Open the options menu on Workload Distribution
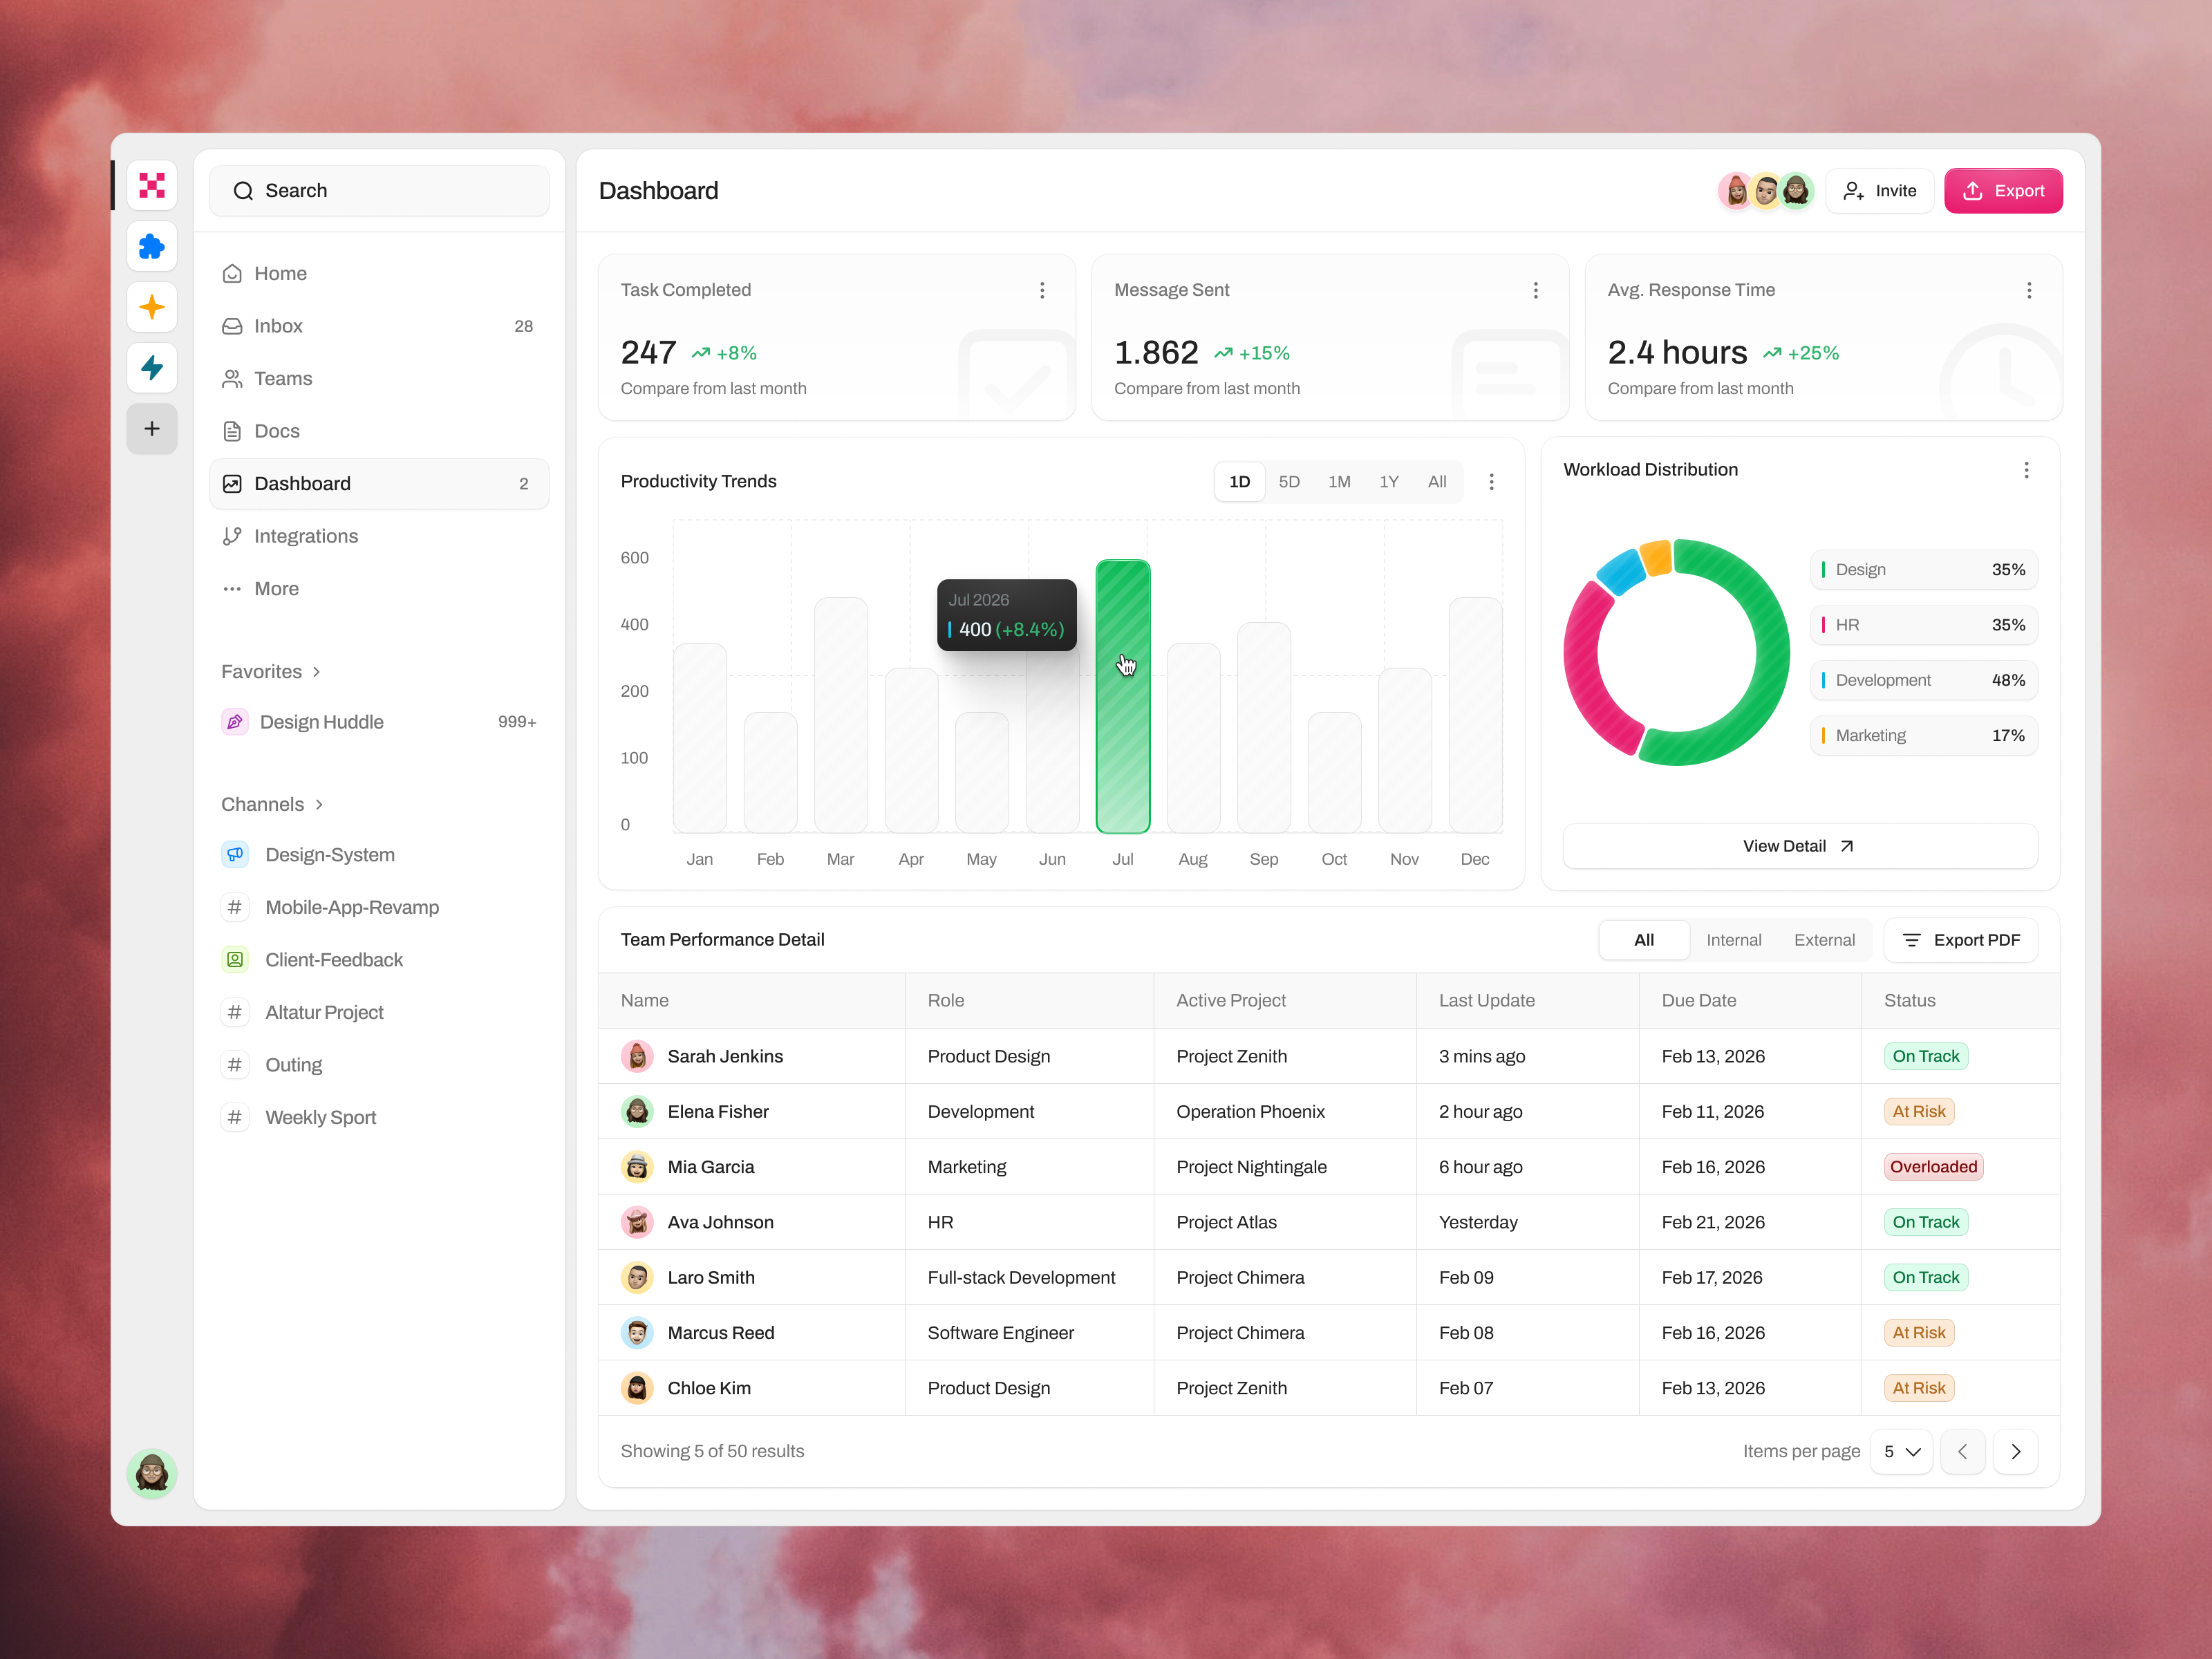 [x=2027, y=470]
